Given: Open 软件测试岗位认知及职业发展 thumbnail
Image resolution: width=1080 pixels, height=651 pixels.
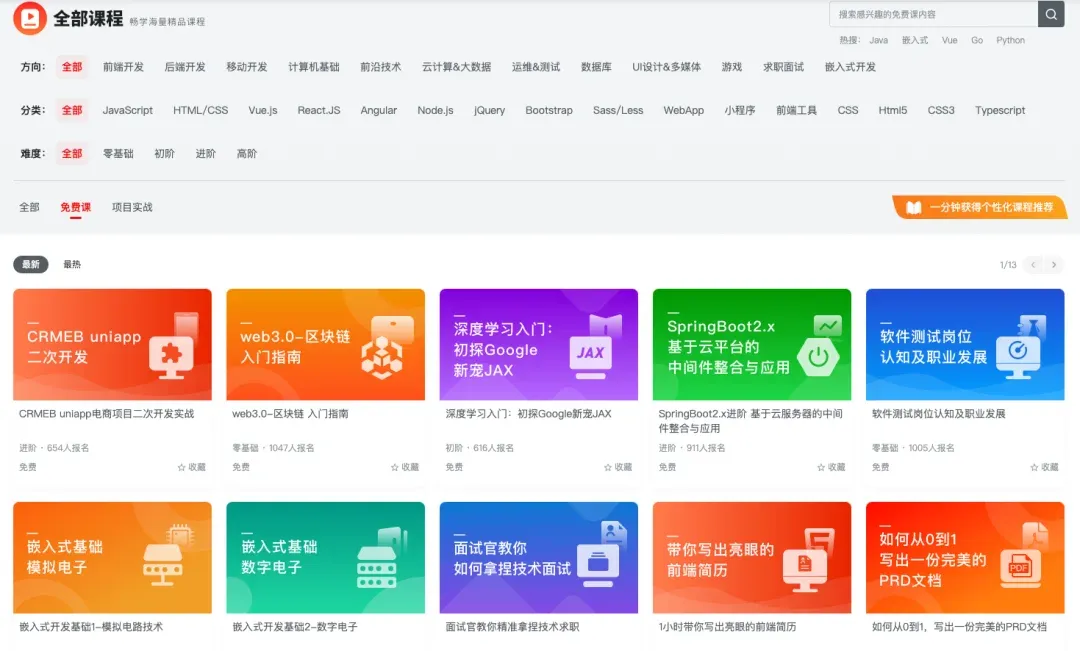Looking at the screenshot, I should 965,344.
